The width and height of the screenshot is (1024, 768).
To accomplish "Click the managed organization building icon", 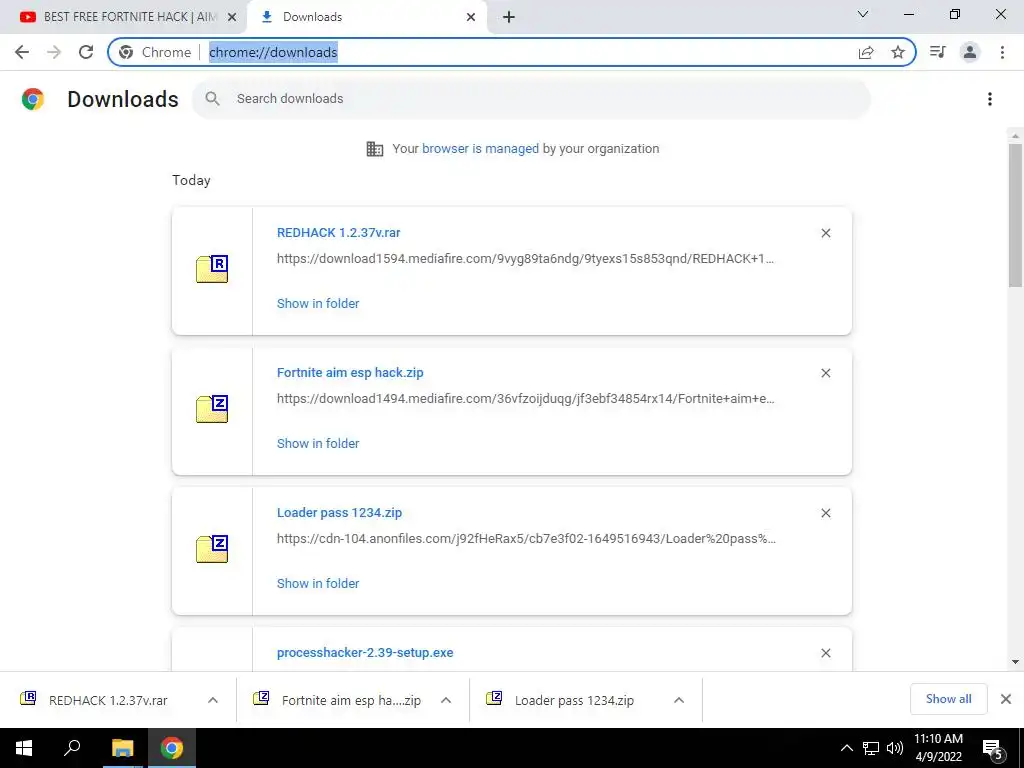I will click(x=375, y=149).
